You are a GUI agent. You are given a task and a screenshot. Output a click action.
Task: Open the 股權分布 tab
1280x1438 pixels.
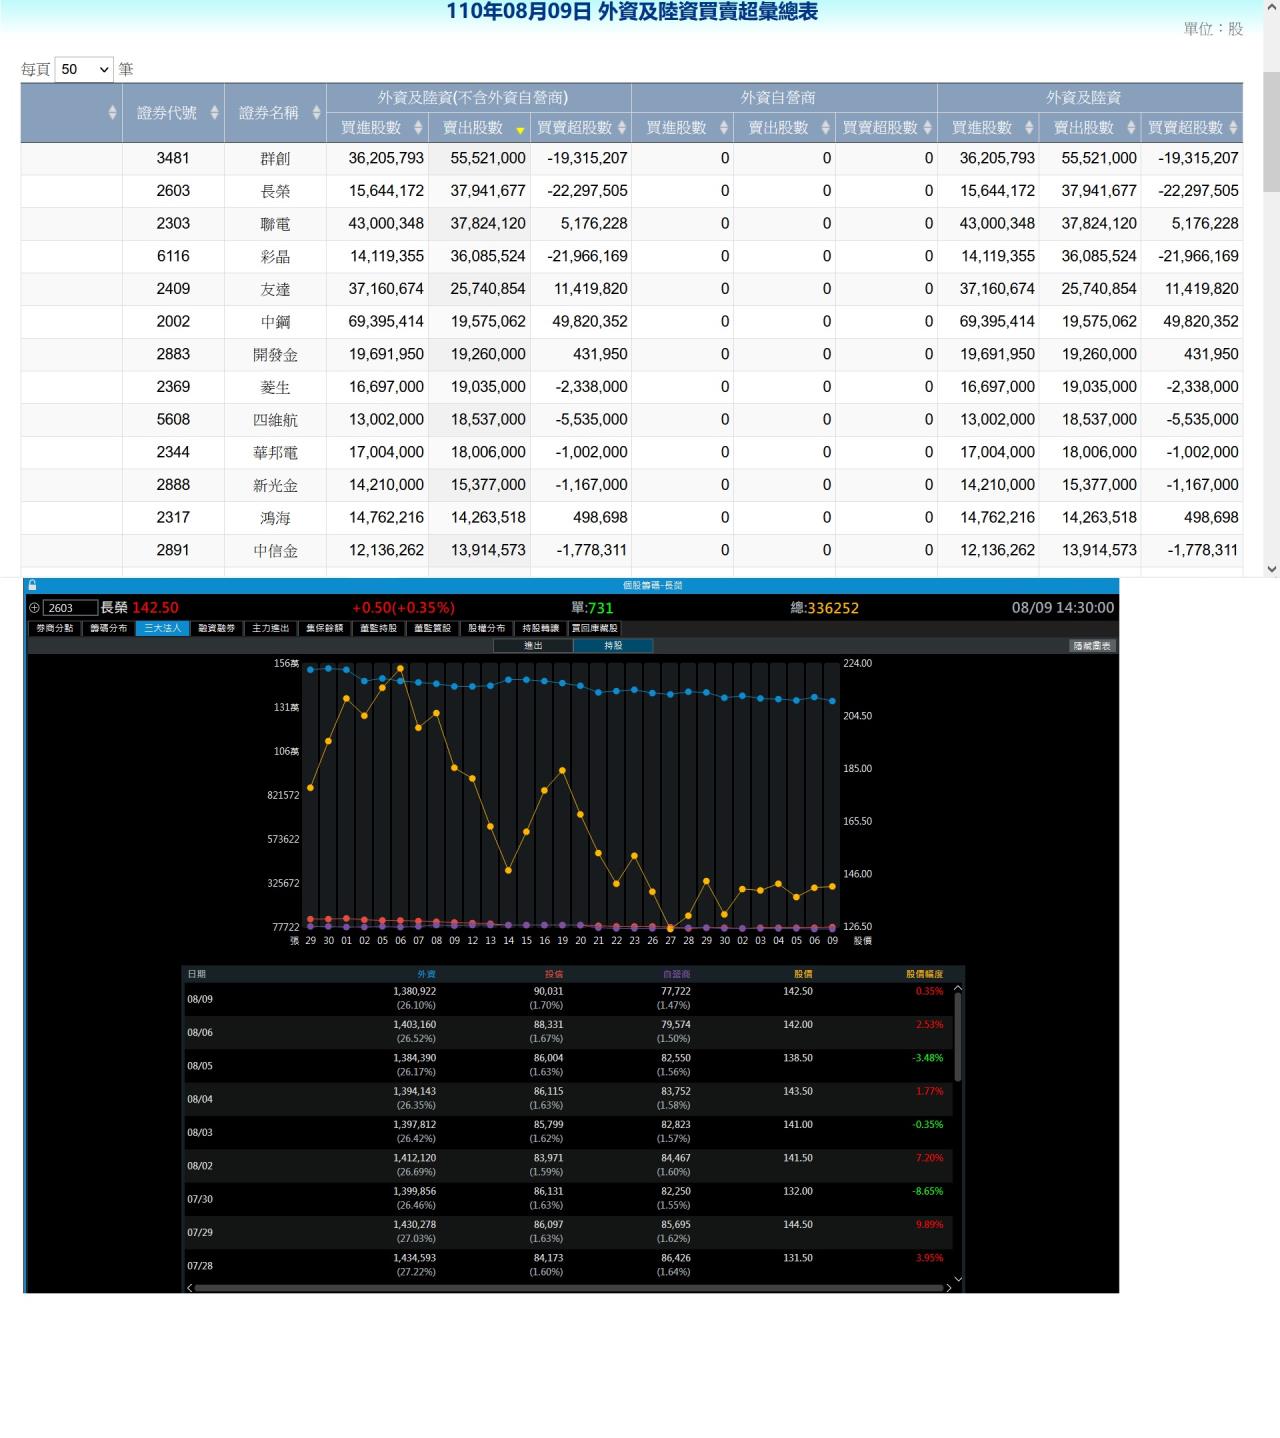(486, 629)
